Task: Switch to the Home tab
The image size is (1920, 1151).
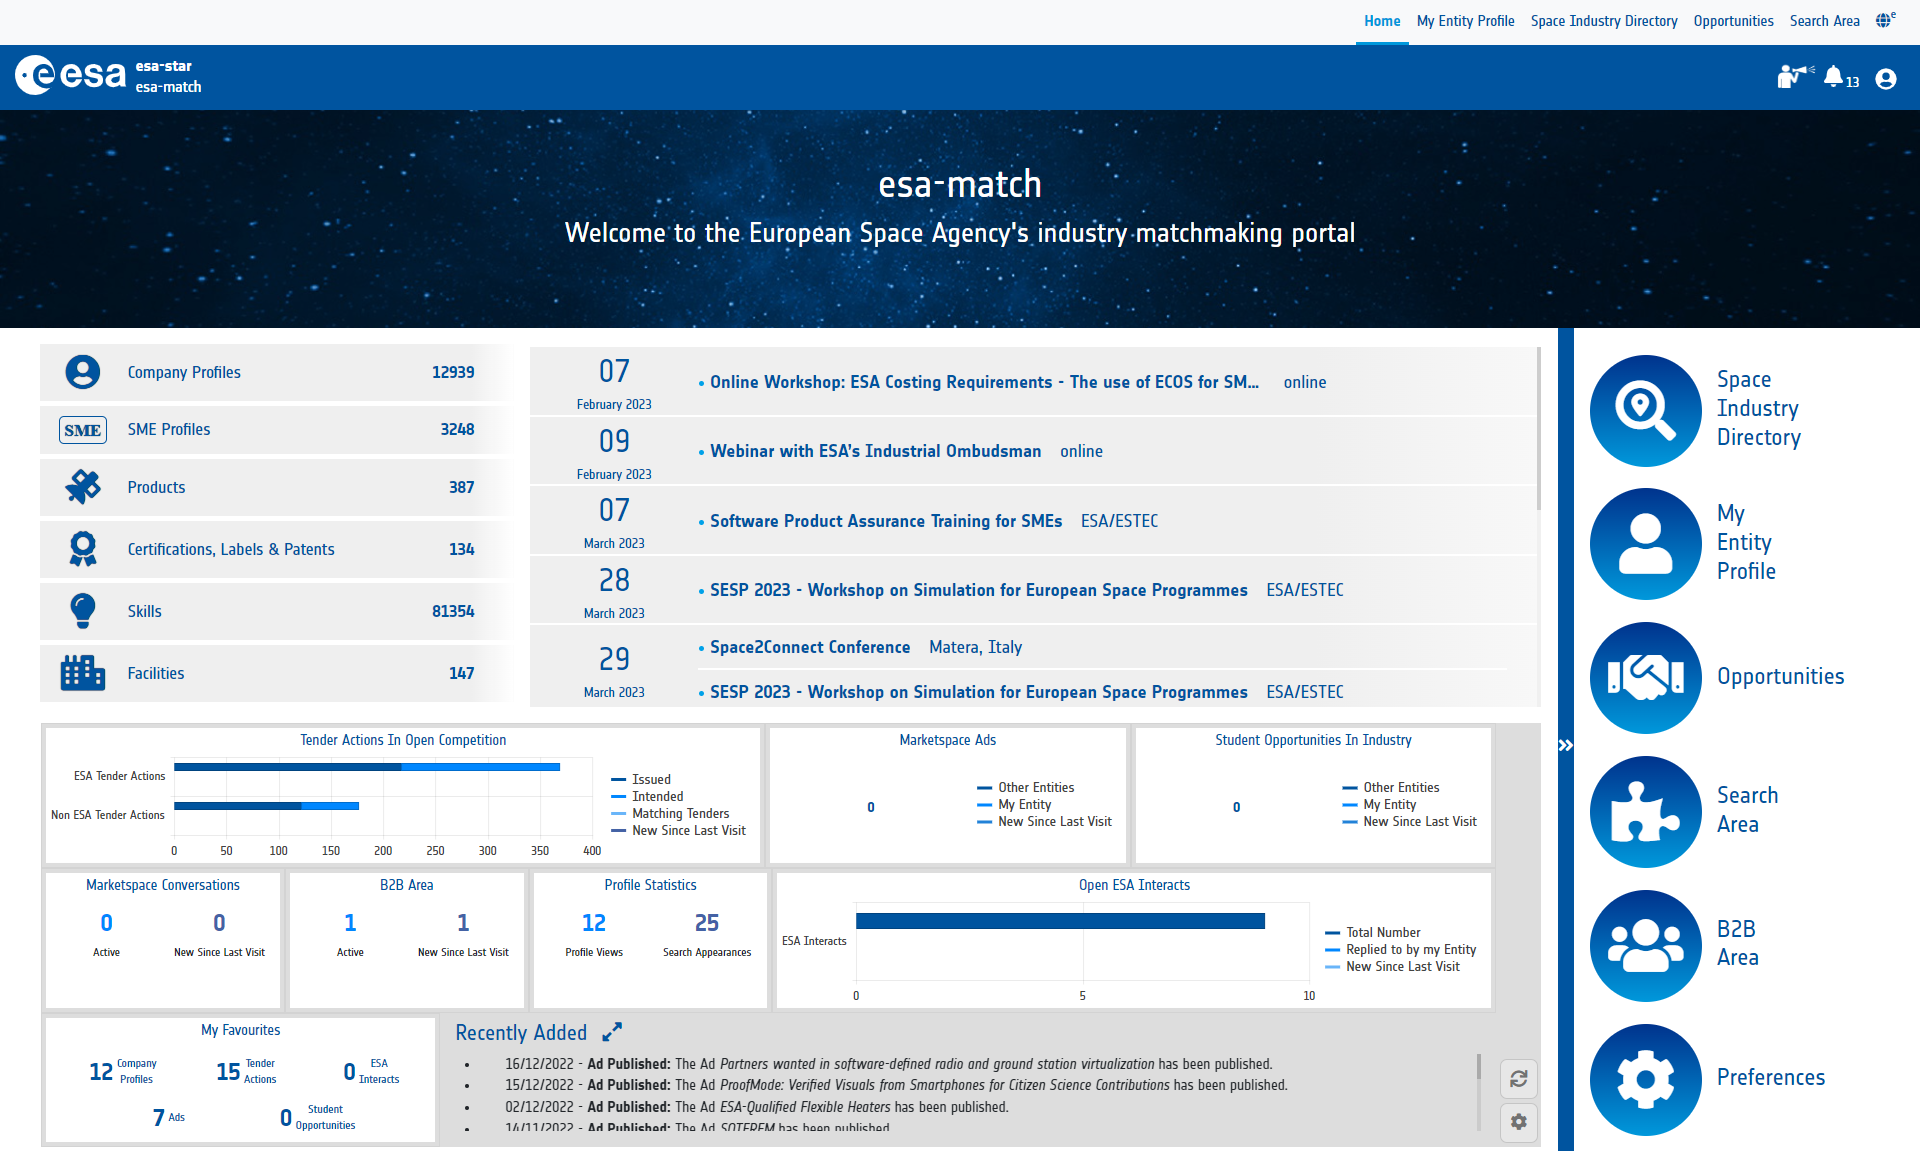Action: click(1382, 20)
